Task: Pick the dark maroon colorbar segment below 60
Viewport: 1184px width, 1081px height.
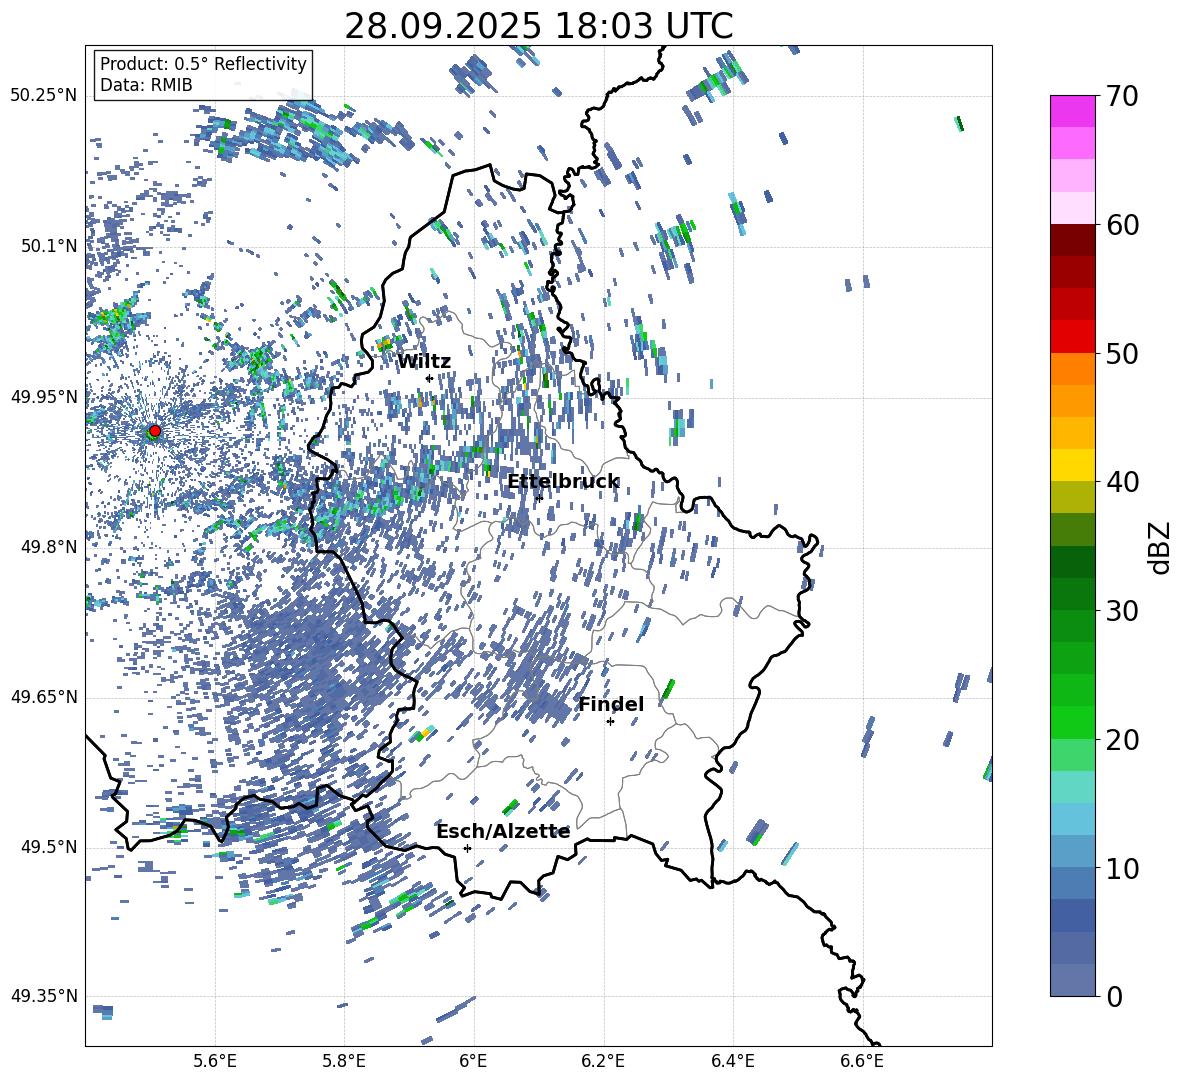Action: 1072,240
